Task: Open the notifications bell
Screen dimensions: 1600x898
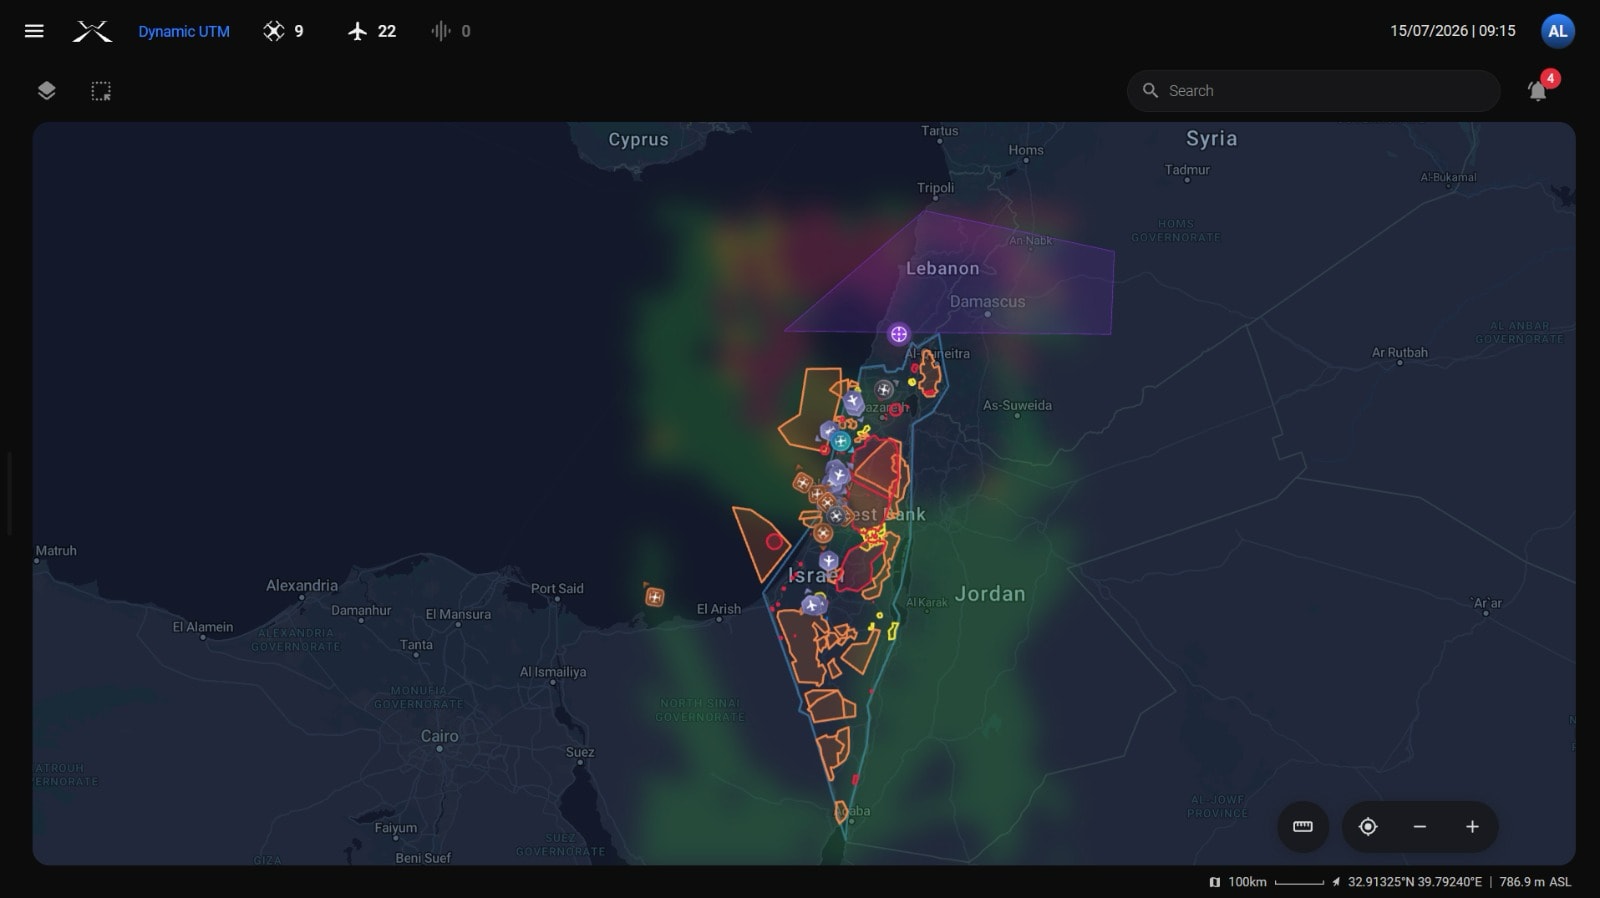Action: coord(1538,91)
